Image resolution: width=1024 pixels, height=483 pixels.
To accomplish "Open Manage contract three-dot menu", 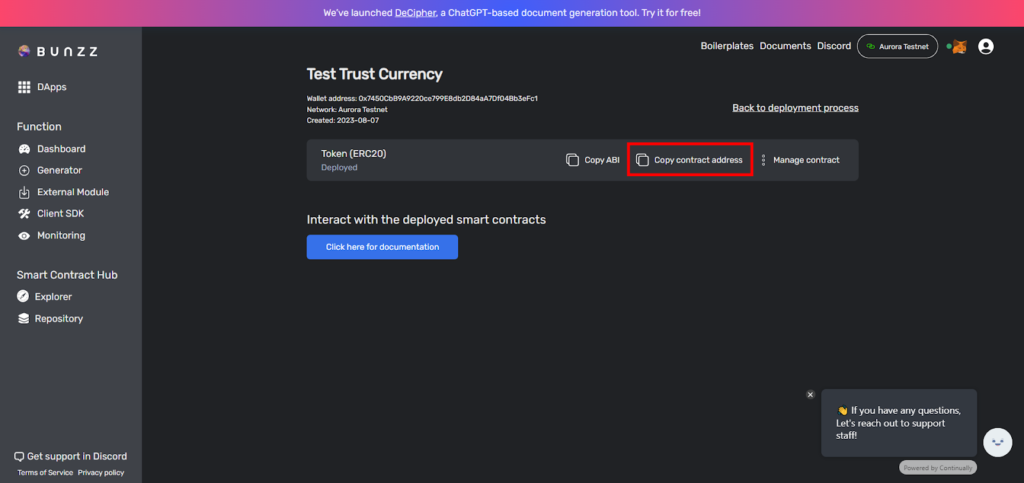I will 763,160.
